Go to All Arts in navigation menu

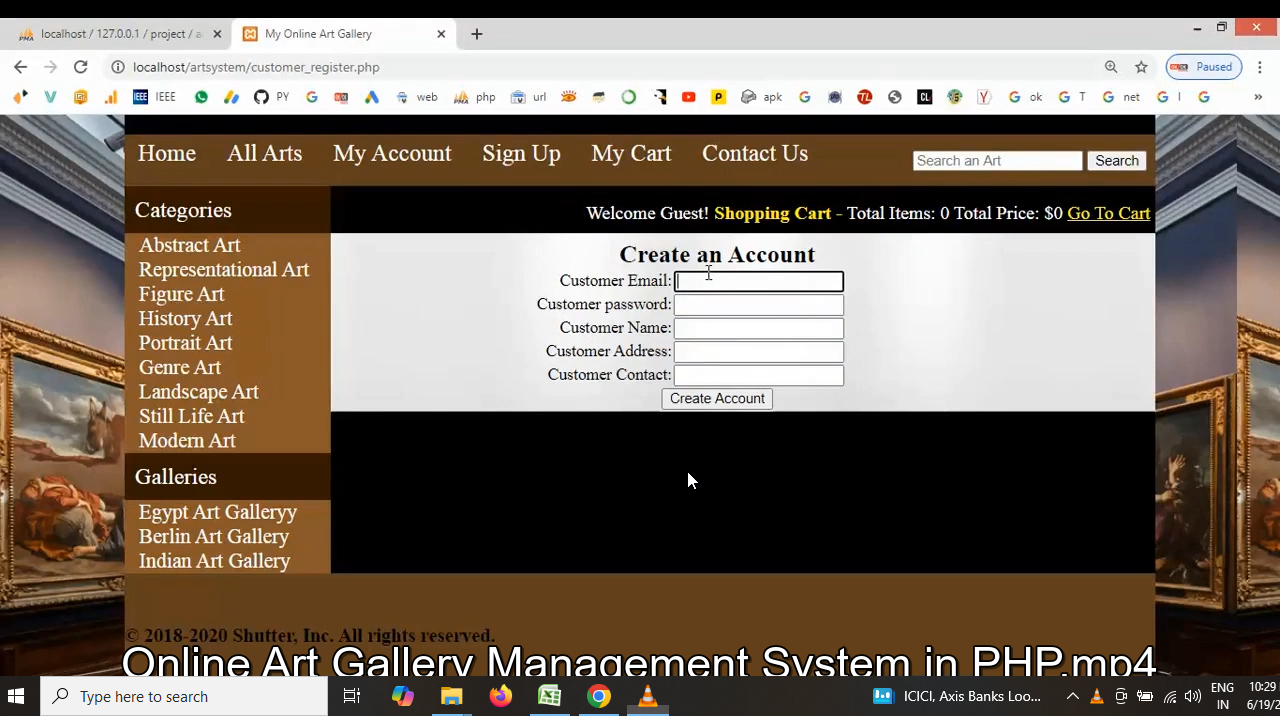click(264, 153)
